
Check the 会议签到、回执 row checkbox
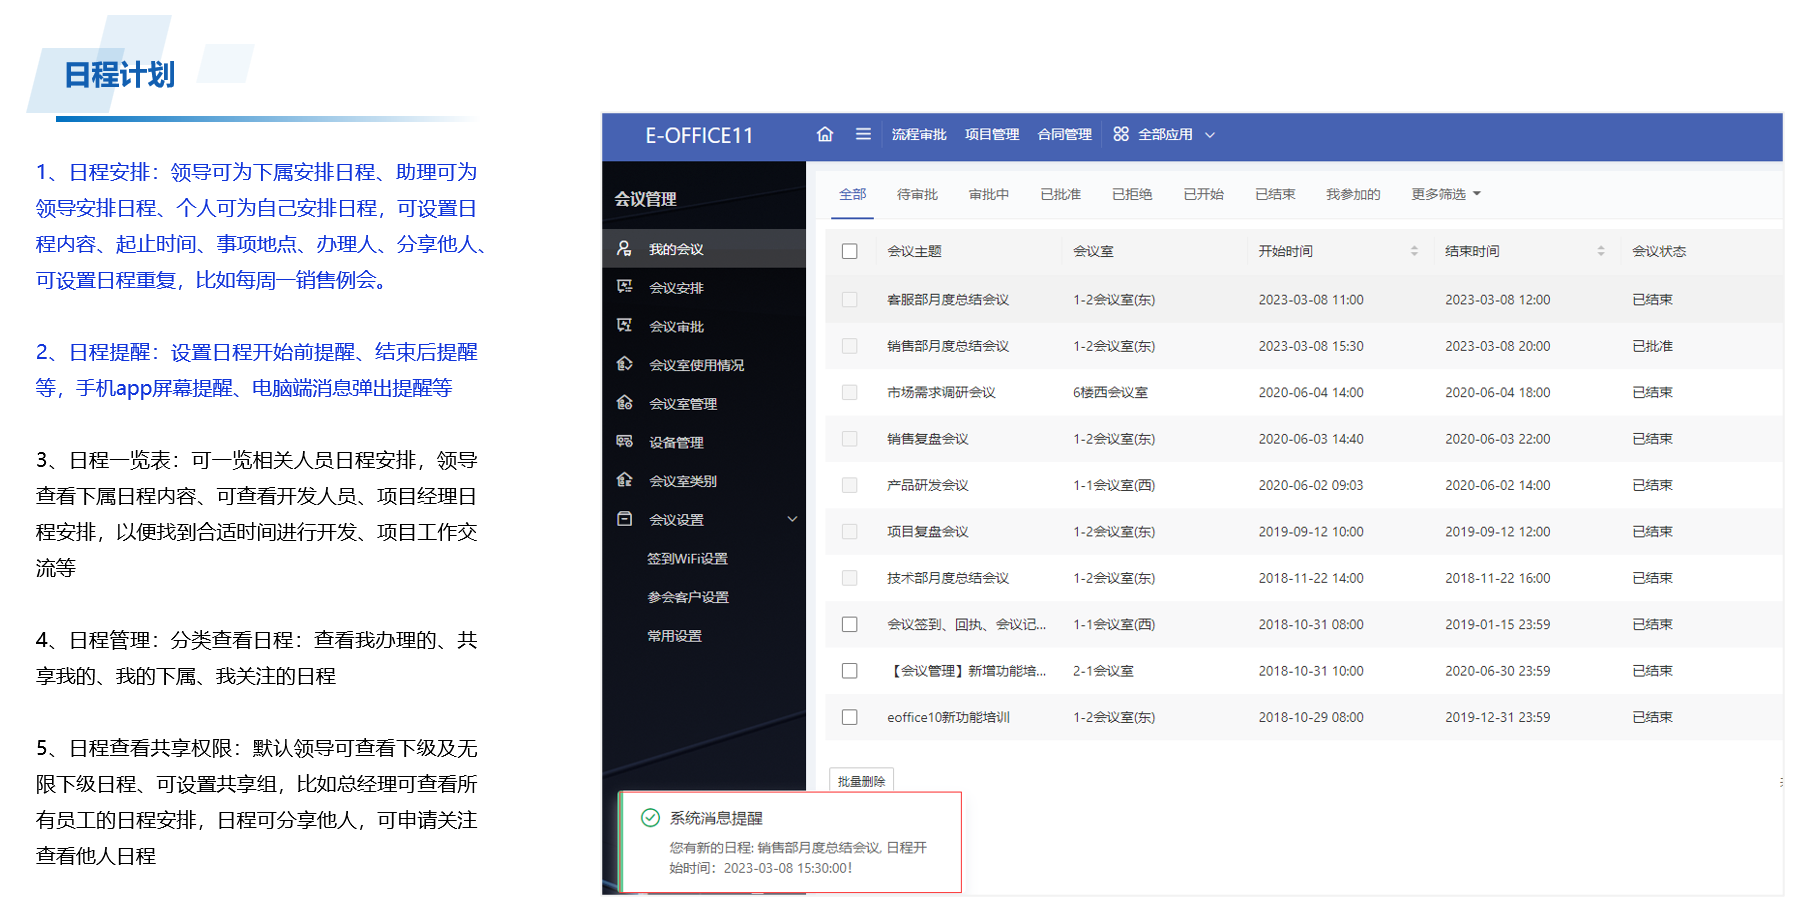click(x=850, y=624)
